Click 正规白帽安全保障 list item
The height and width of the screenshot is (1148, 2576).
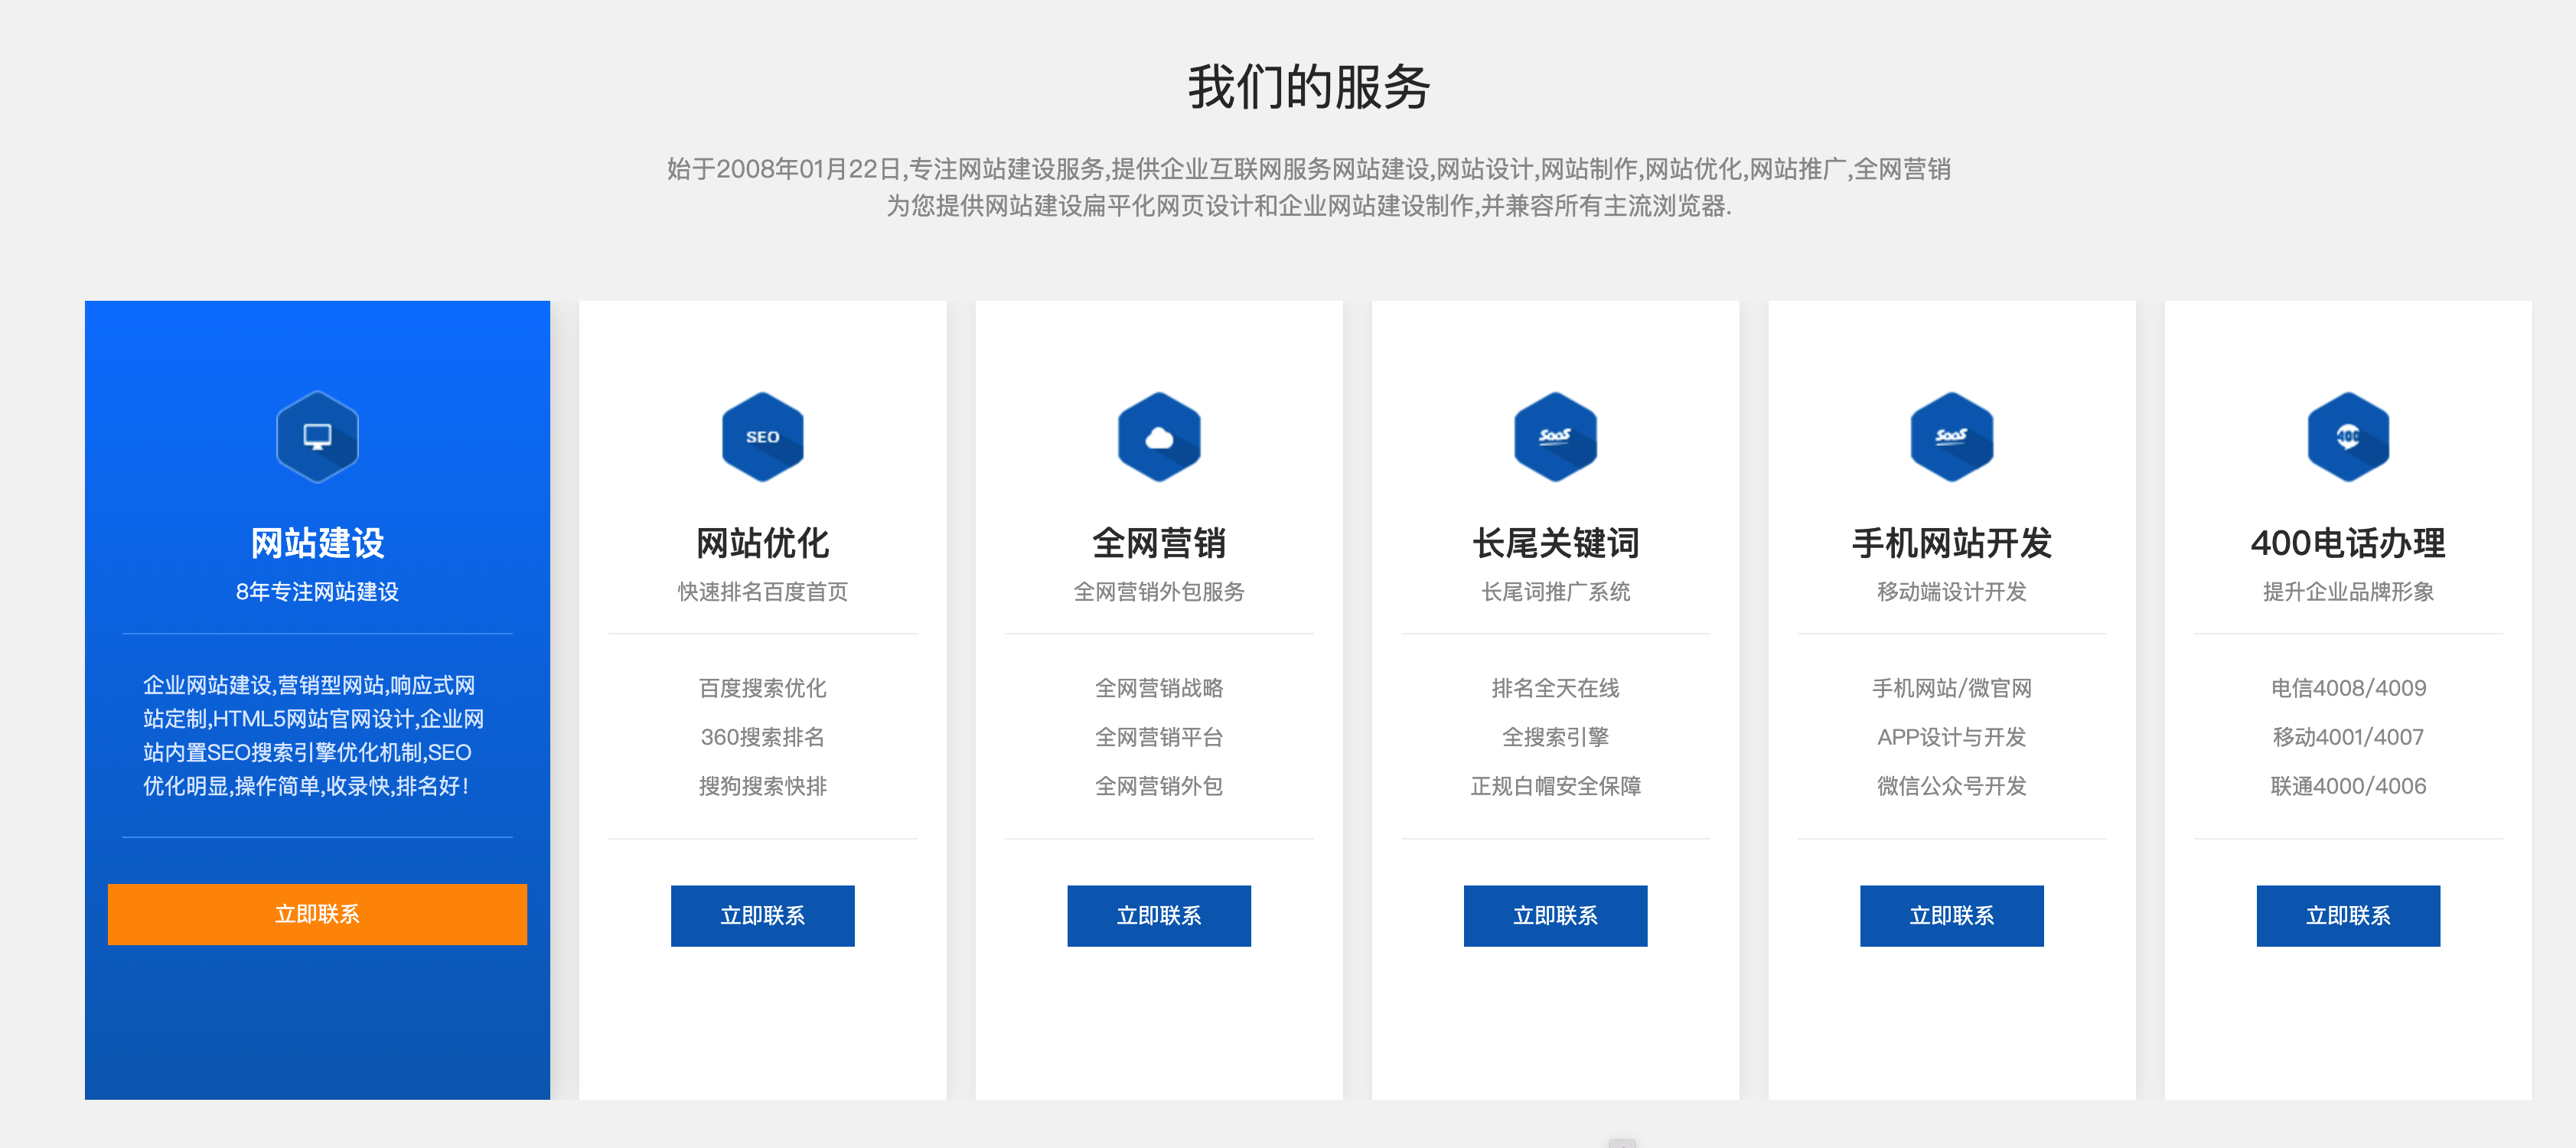1555,786
